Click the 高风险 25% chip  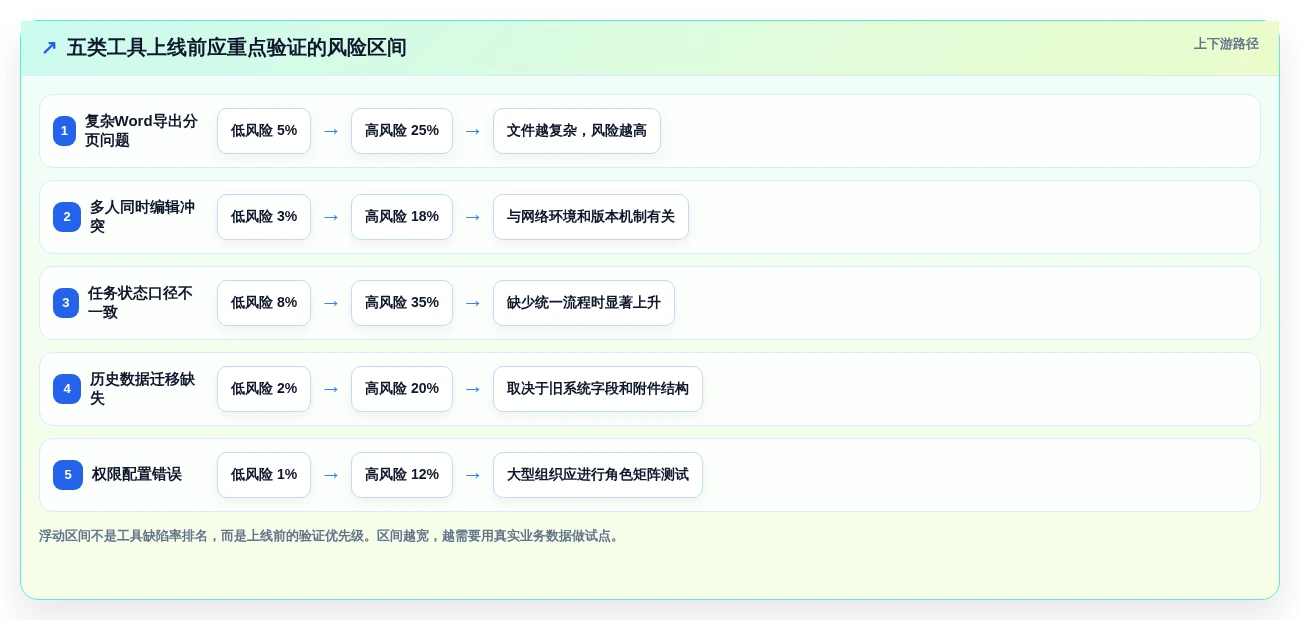pos(402,131)
